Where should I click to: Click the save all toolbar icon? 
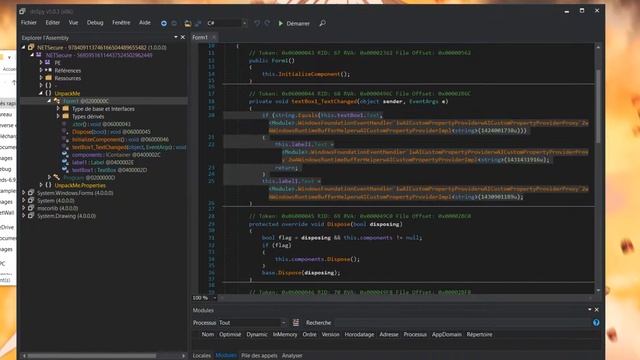(x=198, y=23)
